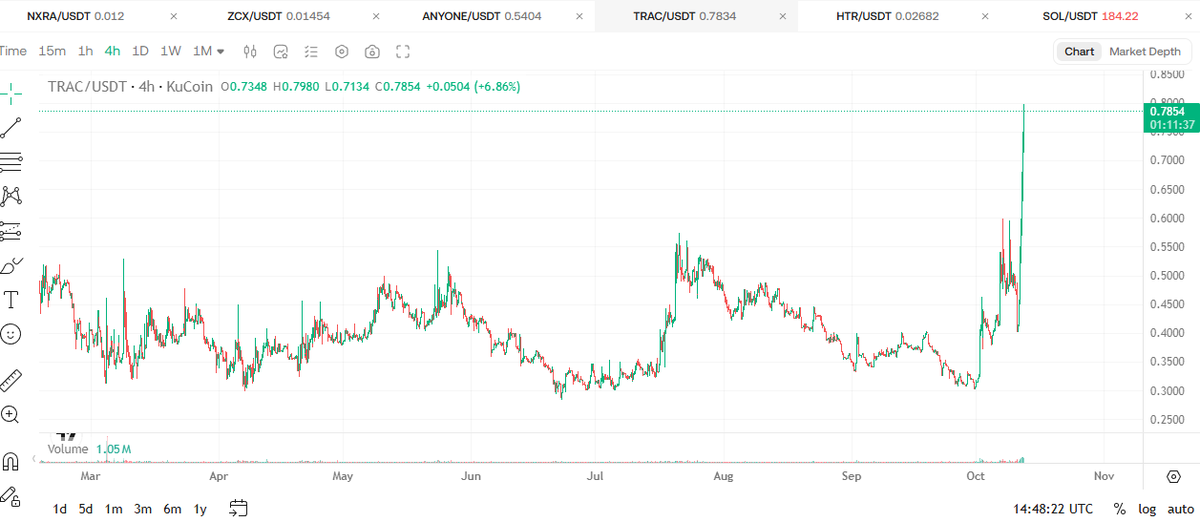Select the Chart view tab
This screenshot has height=522, width=1200.
(x=1079, y=51)
